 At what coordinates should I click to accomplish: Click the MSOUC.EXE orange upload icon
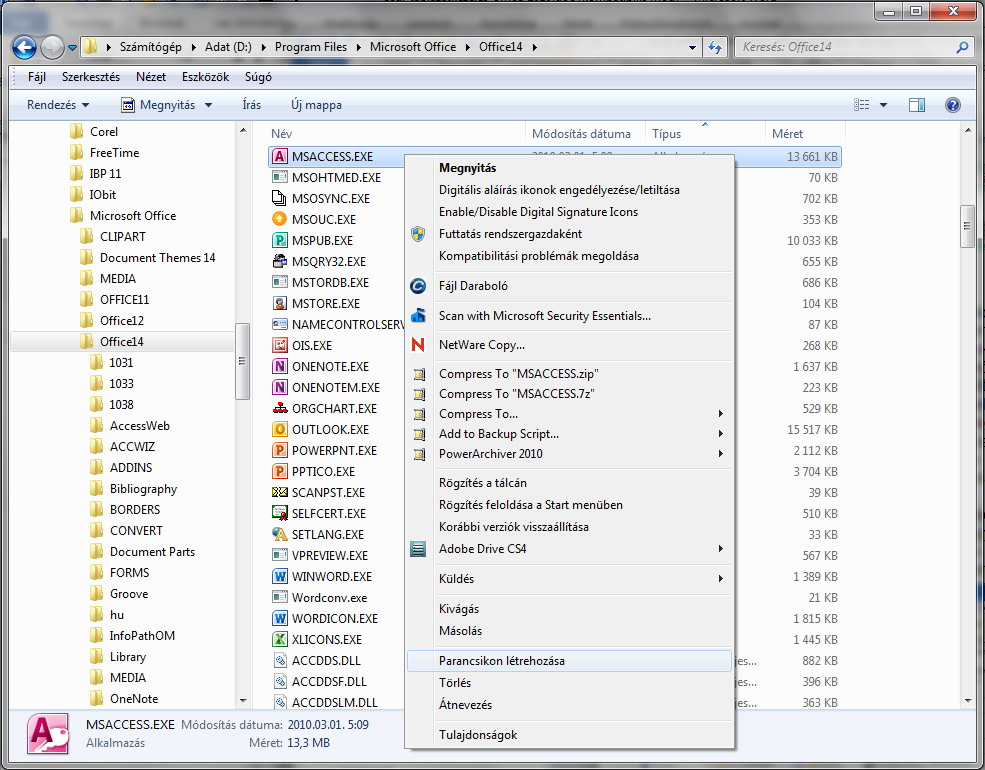click(280, 219)
